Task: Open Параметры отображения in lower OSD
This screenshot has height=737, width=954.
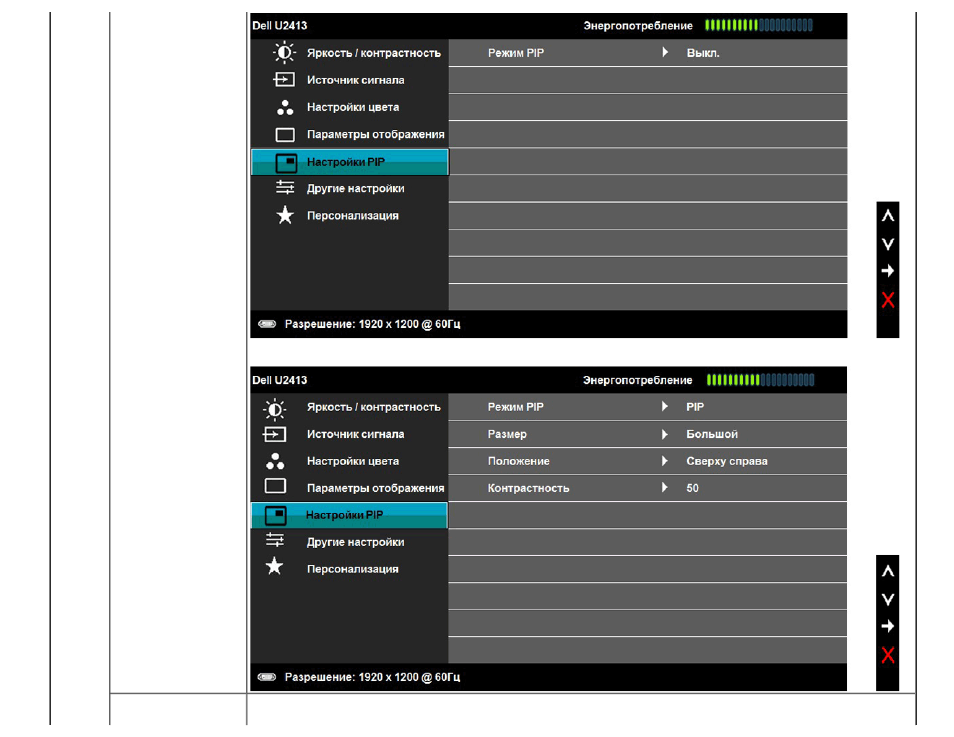Action: (x=375, y=488)
